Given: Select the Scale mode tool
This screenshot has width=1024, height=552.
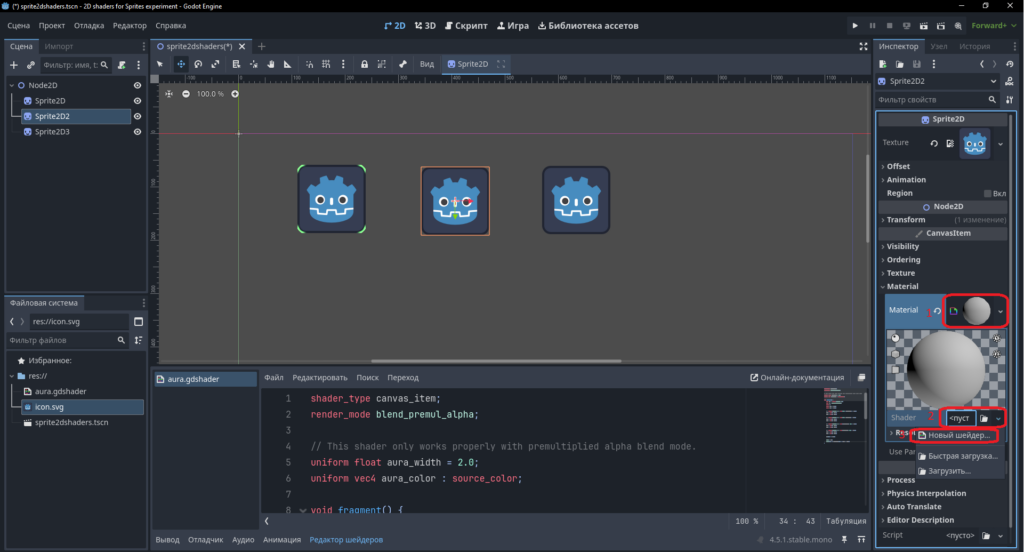Looking at the screenshot, I should click(x=215, y=64).
